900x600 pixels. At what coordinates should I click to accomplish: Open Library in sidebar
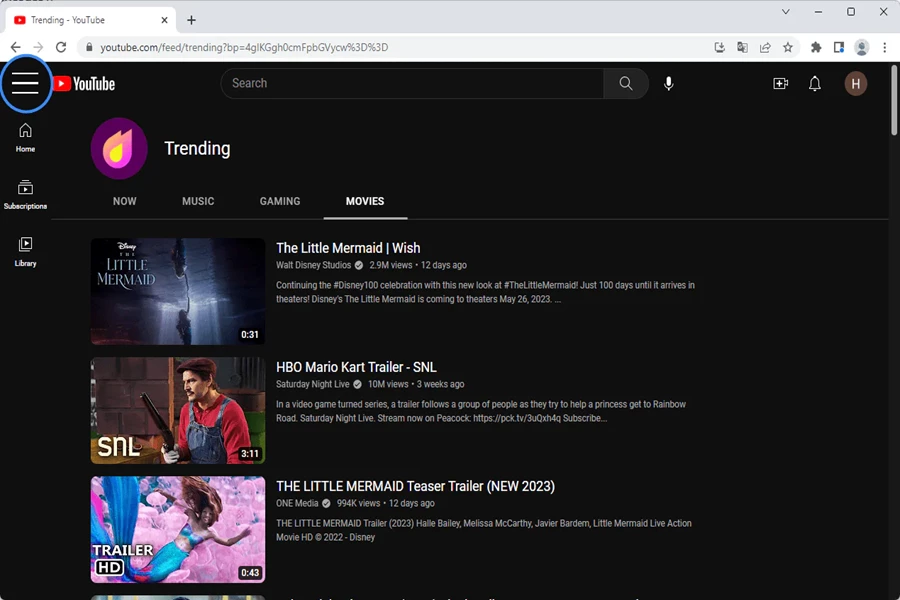(25, 252)
